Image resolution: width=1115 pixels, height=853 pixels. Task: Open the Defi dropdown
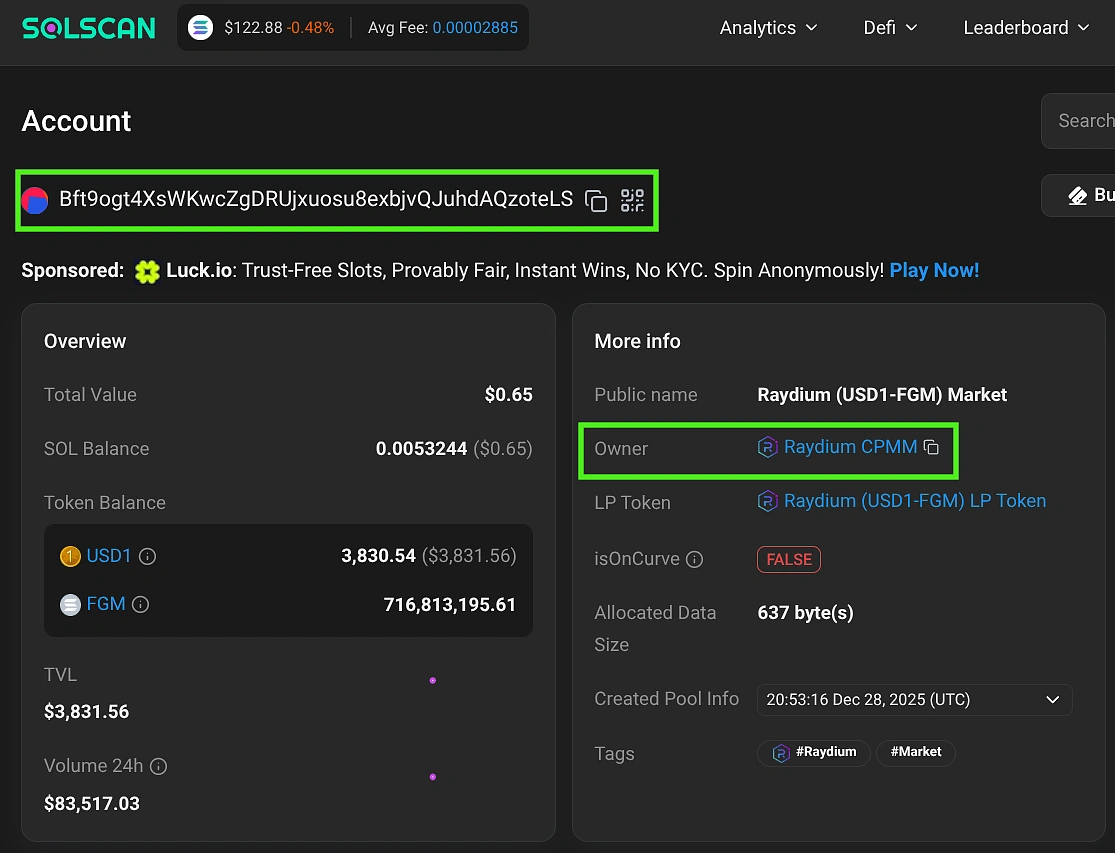click(889, 27)
